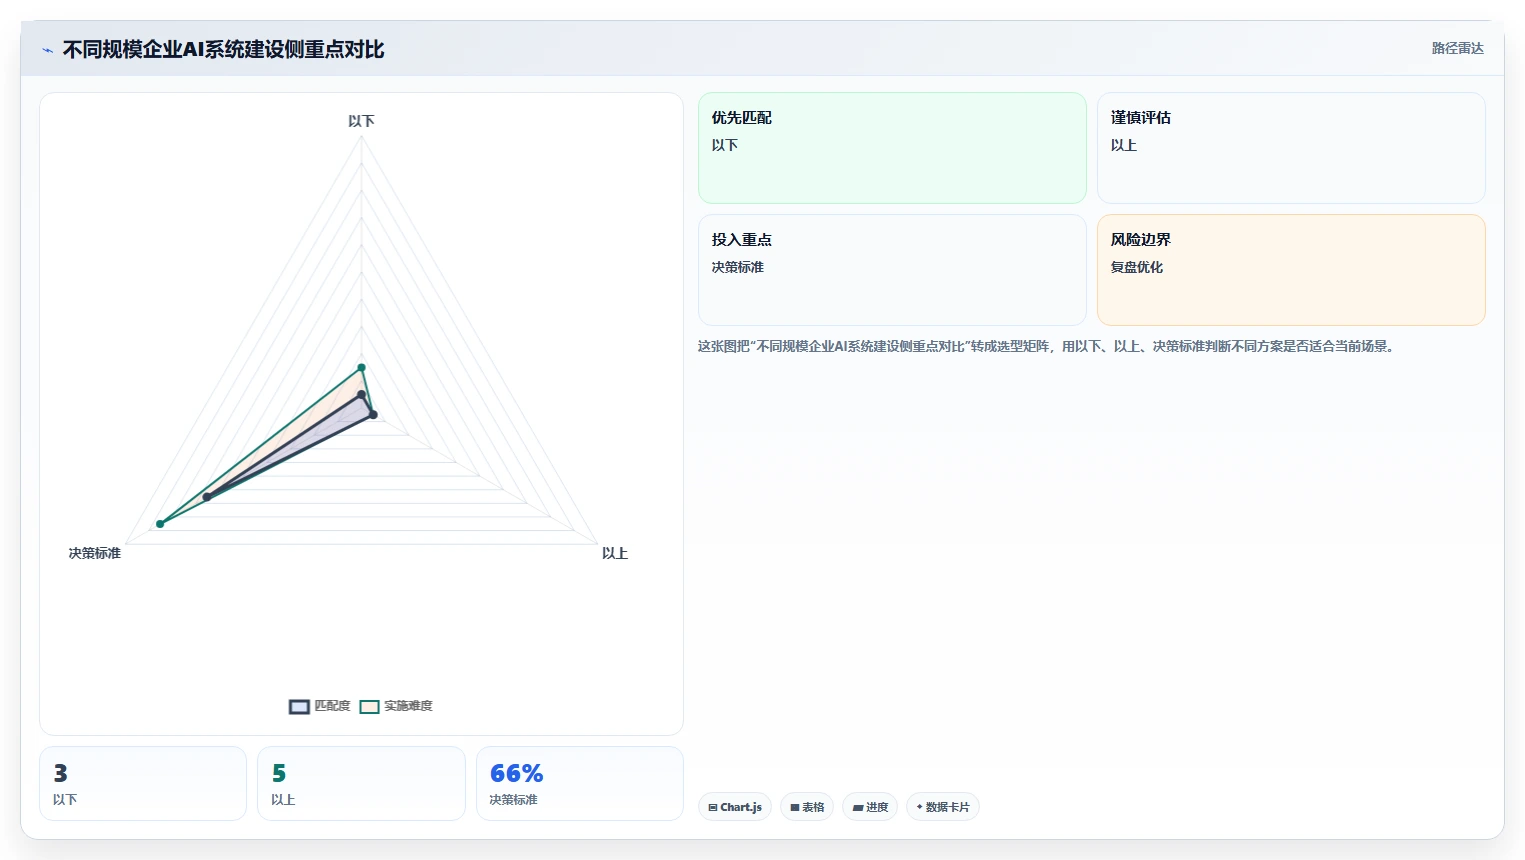The image size is (1525, 860).
Task: Click the 路径雷达 label in header
Action: 1457,48
